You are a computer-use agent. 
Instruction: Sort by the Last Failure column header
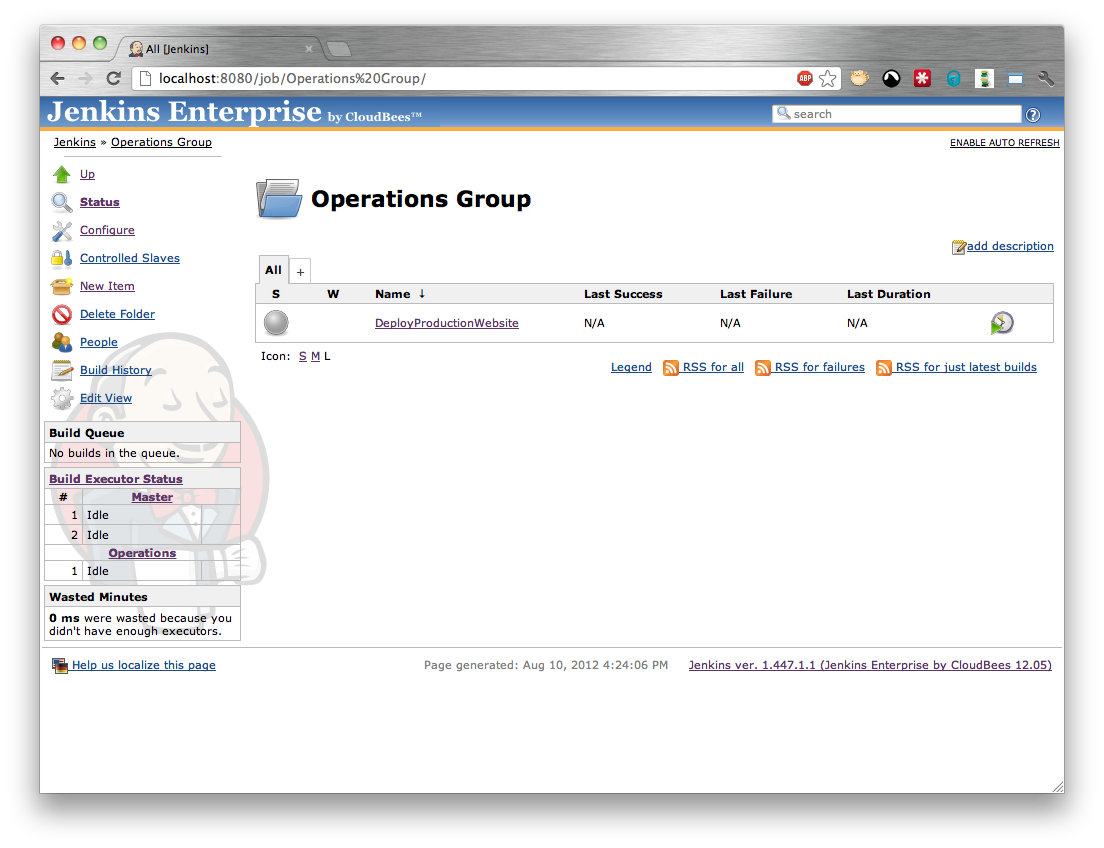(x=755, y=294)
